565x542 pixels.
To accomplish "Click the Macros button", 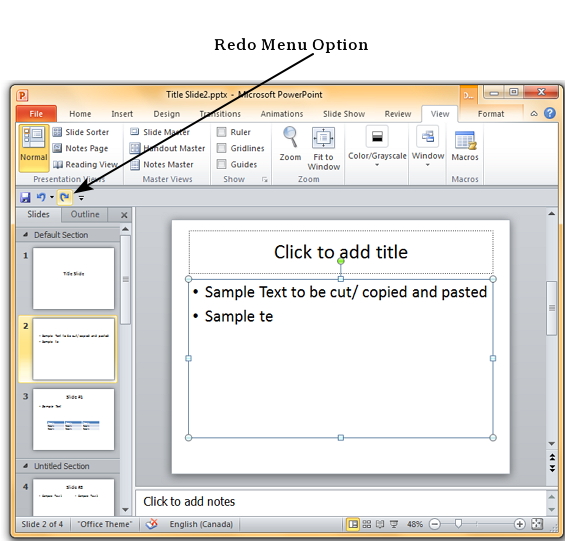I will click(x=465, y=146).
